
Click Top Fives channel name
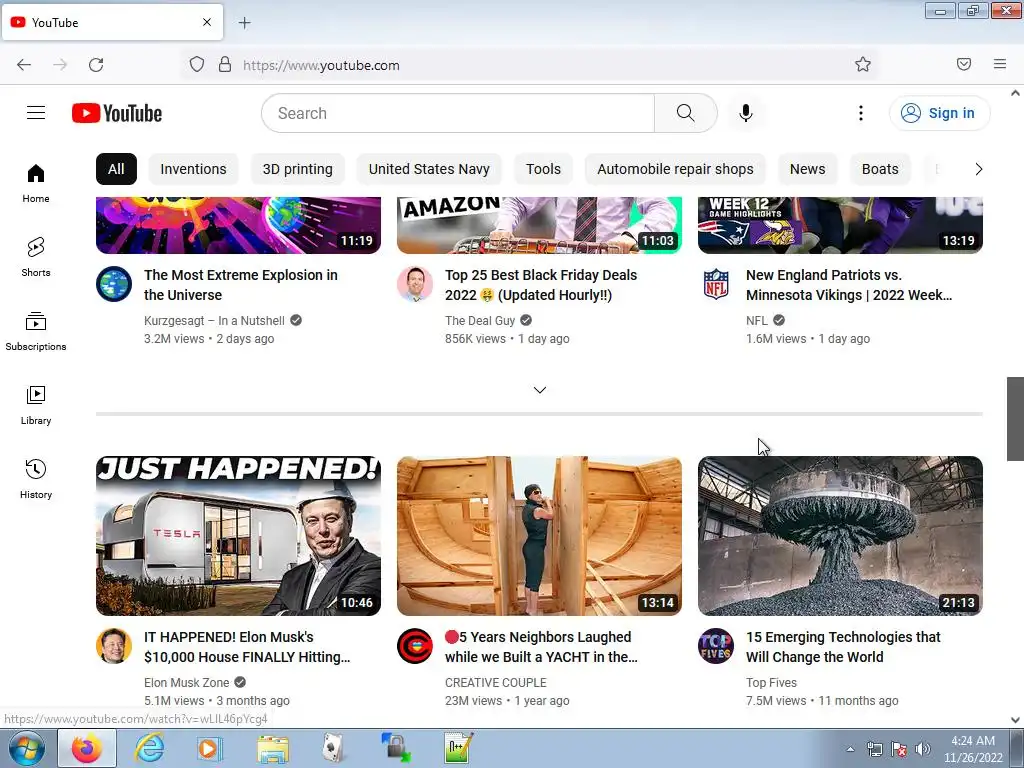(x=771, y=682)
